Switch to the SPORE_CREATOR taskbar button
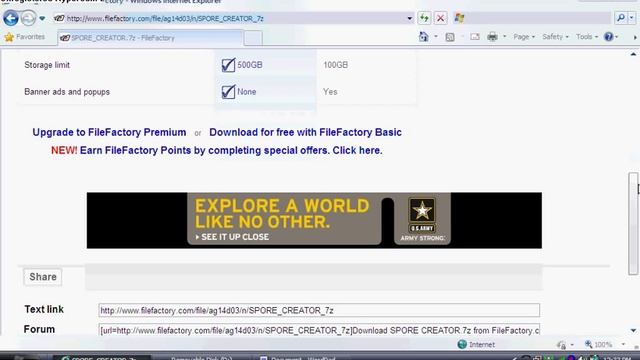The width and height of the screenshot is (640, 360). pos(102,358)
